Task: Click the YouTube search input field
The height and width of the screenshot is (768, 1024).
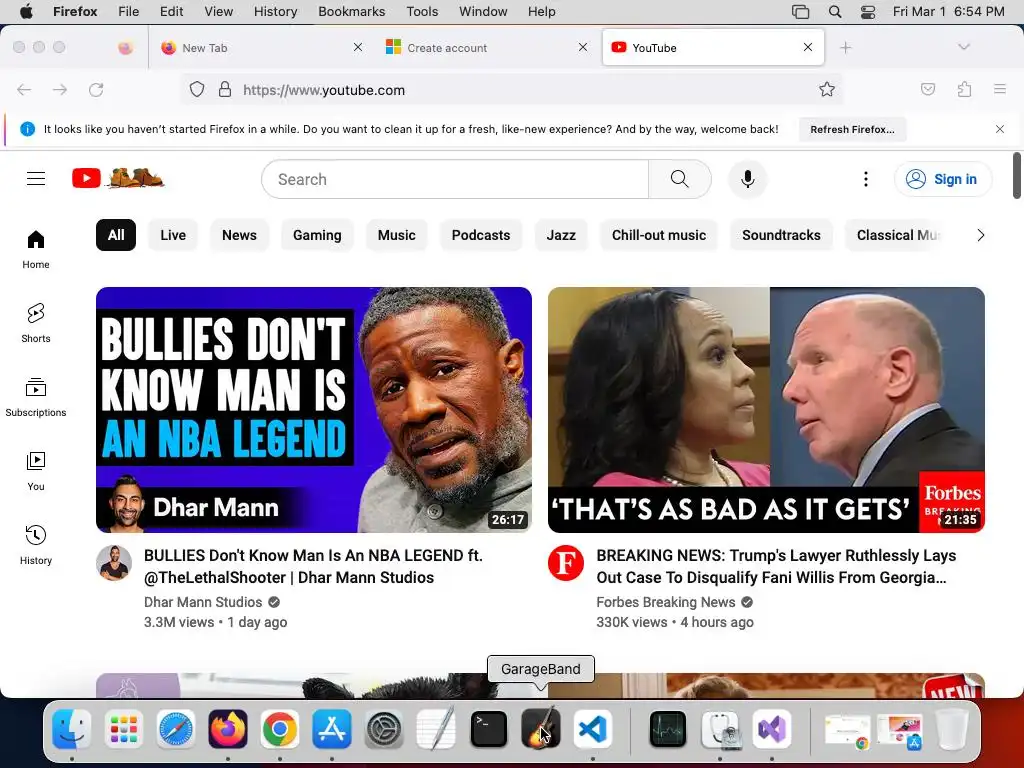Action: pos(455,179)
